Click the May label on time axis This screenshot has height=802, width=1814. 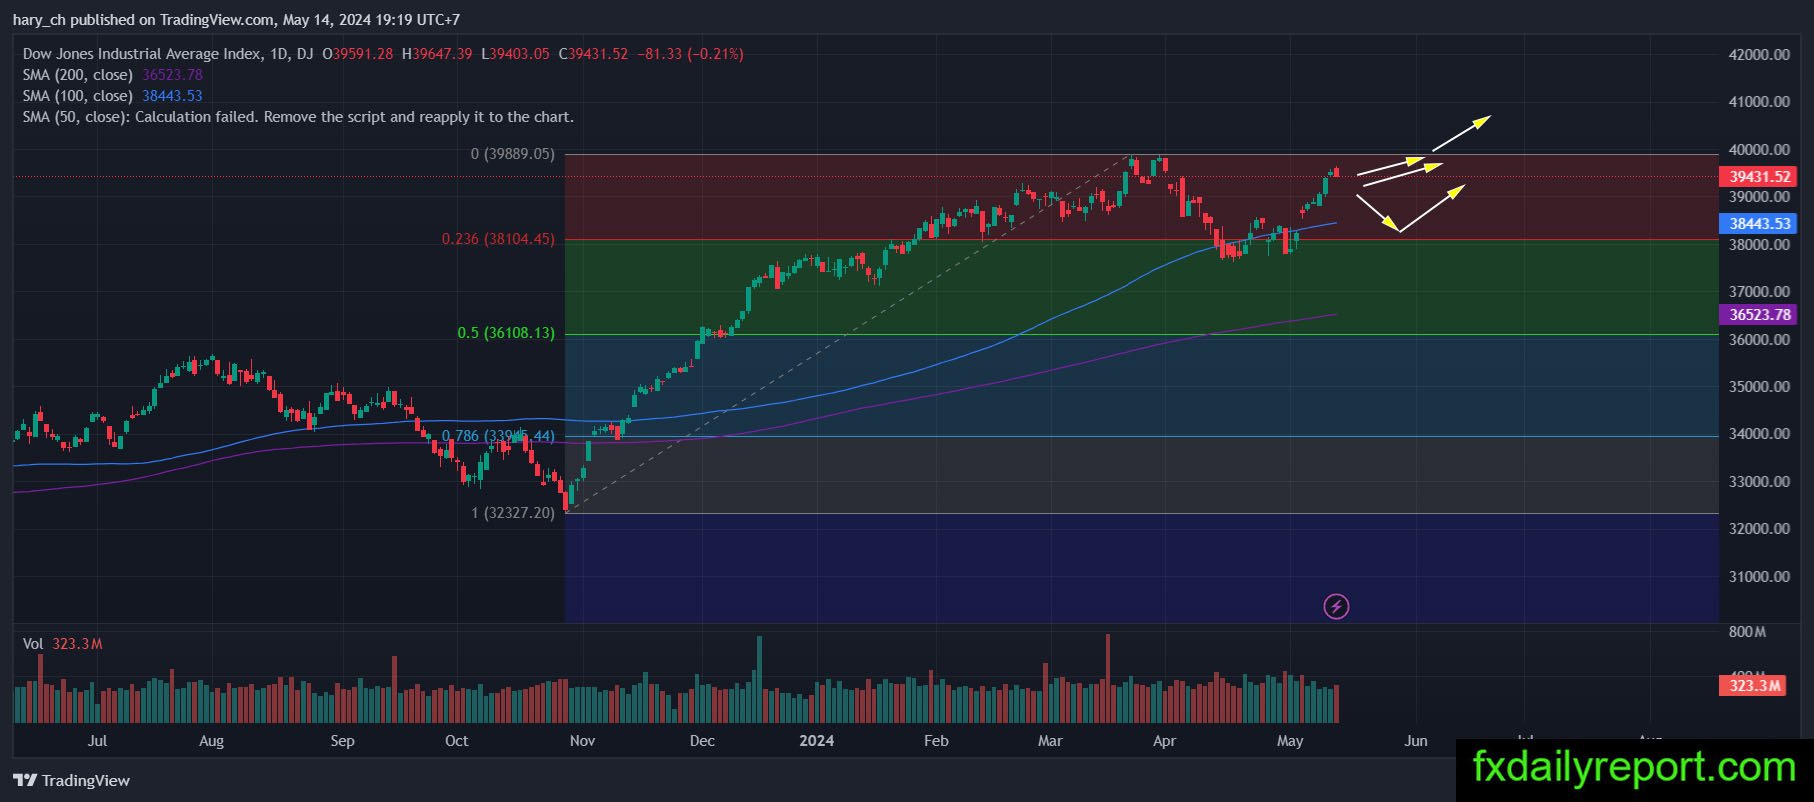click(x=1290, y=741)
